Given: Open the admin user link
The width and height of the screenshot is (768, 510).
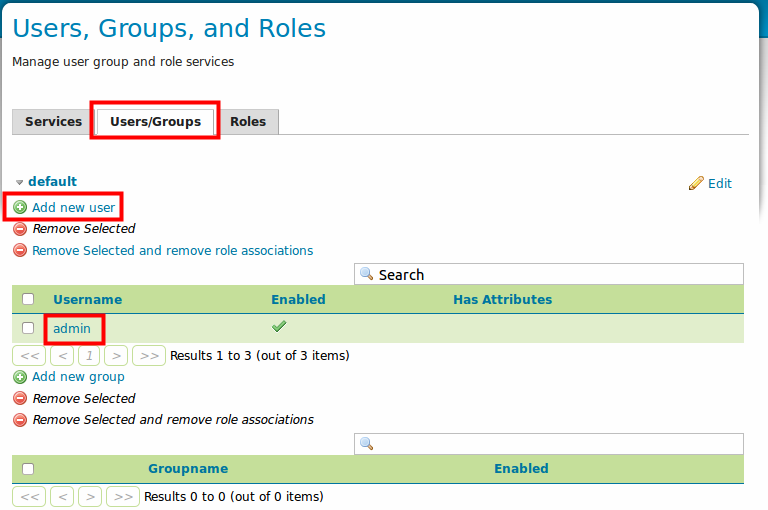Looking at the screenshot, I should click(x=72, y=328).
